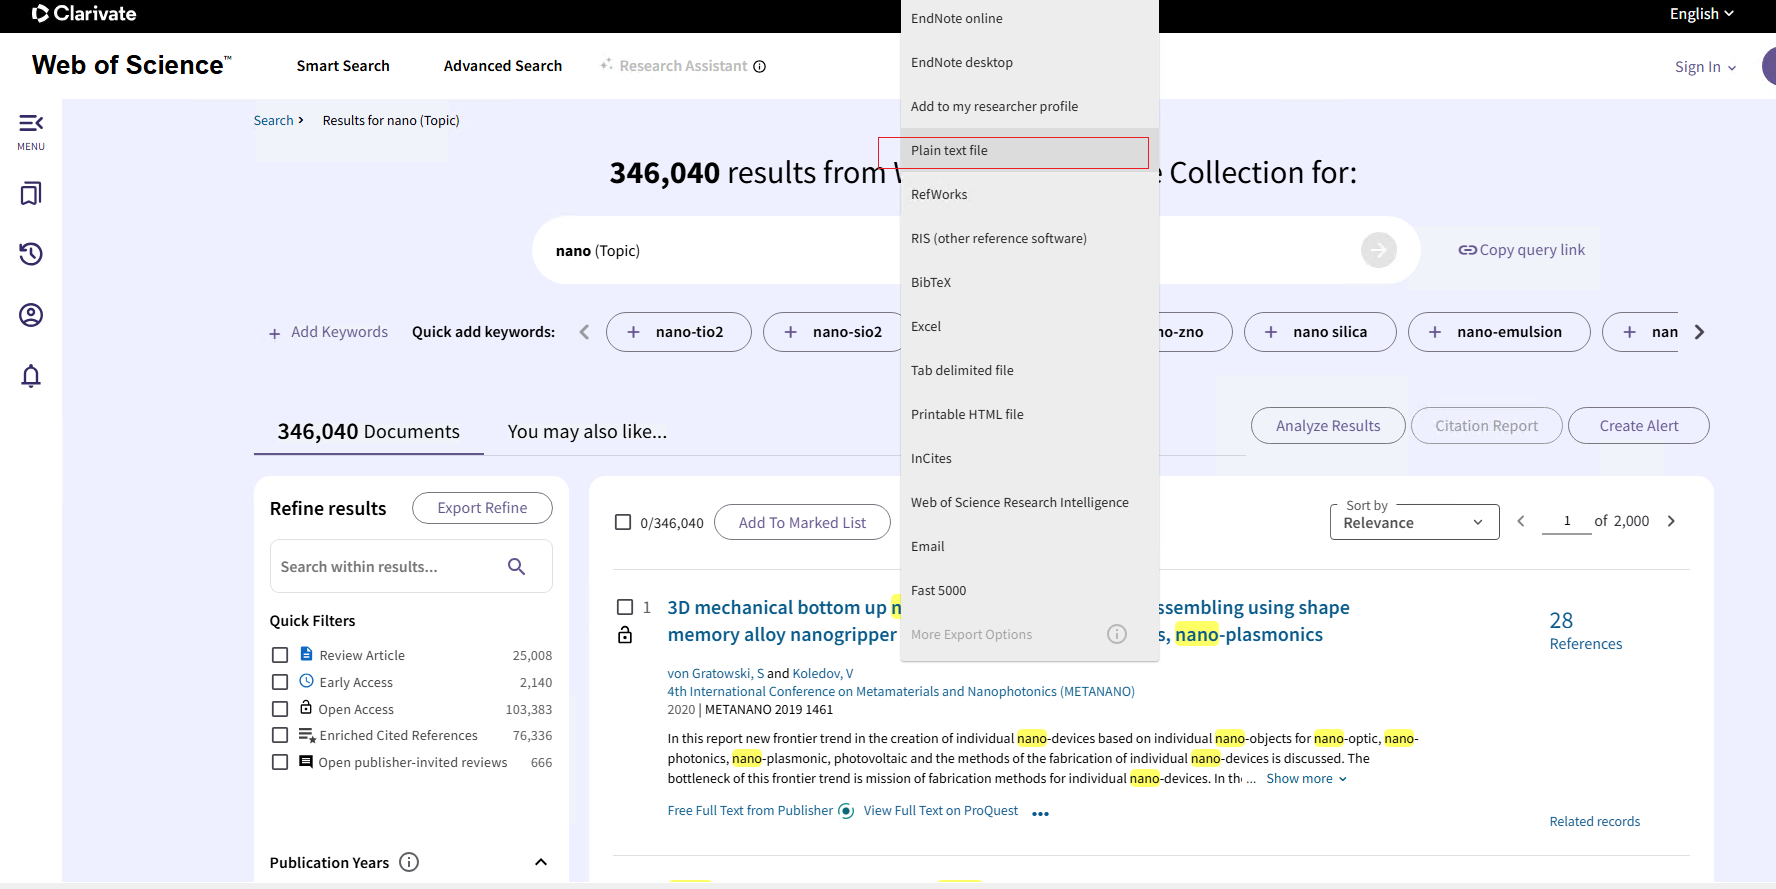Click the Create Alert button
This screenshot has height=889, width=1776.
1639,426
